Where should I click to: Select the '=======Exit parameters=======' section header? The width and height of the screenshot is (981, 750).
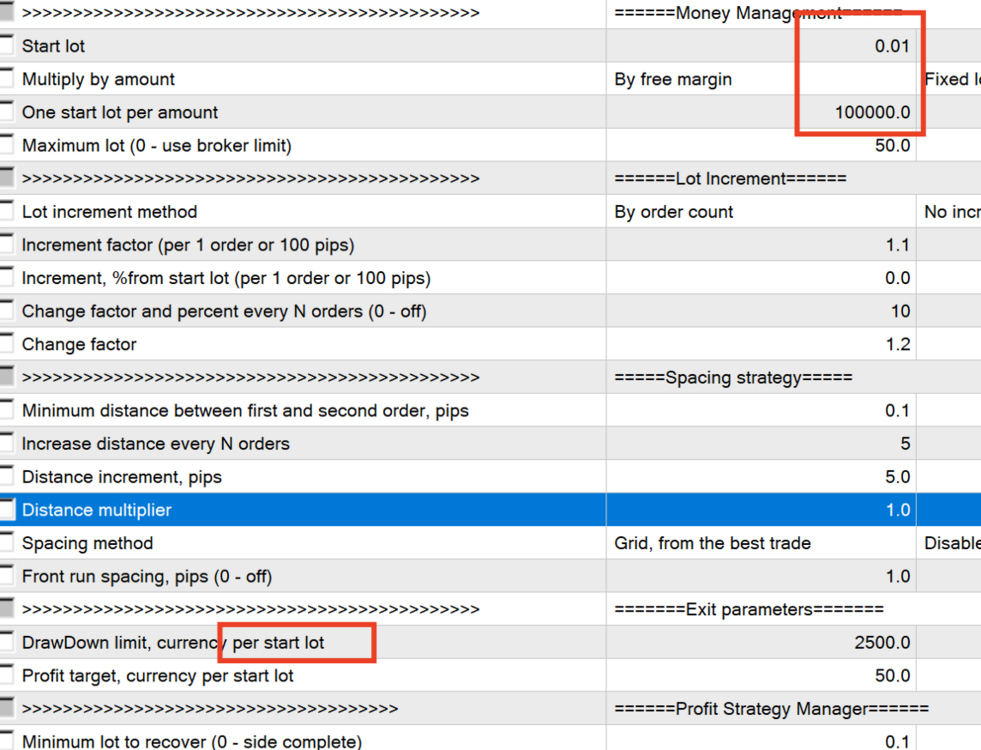point(749,610)
